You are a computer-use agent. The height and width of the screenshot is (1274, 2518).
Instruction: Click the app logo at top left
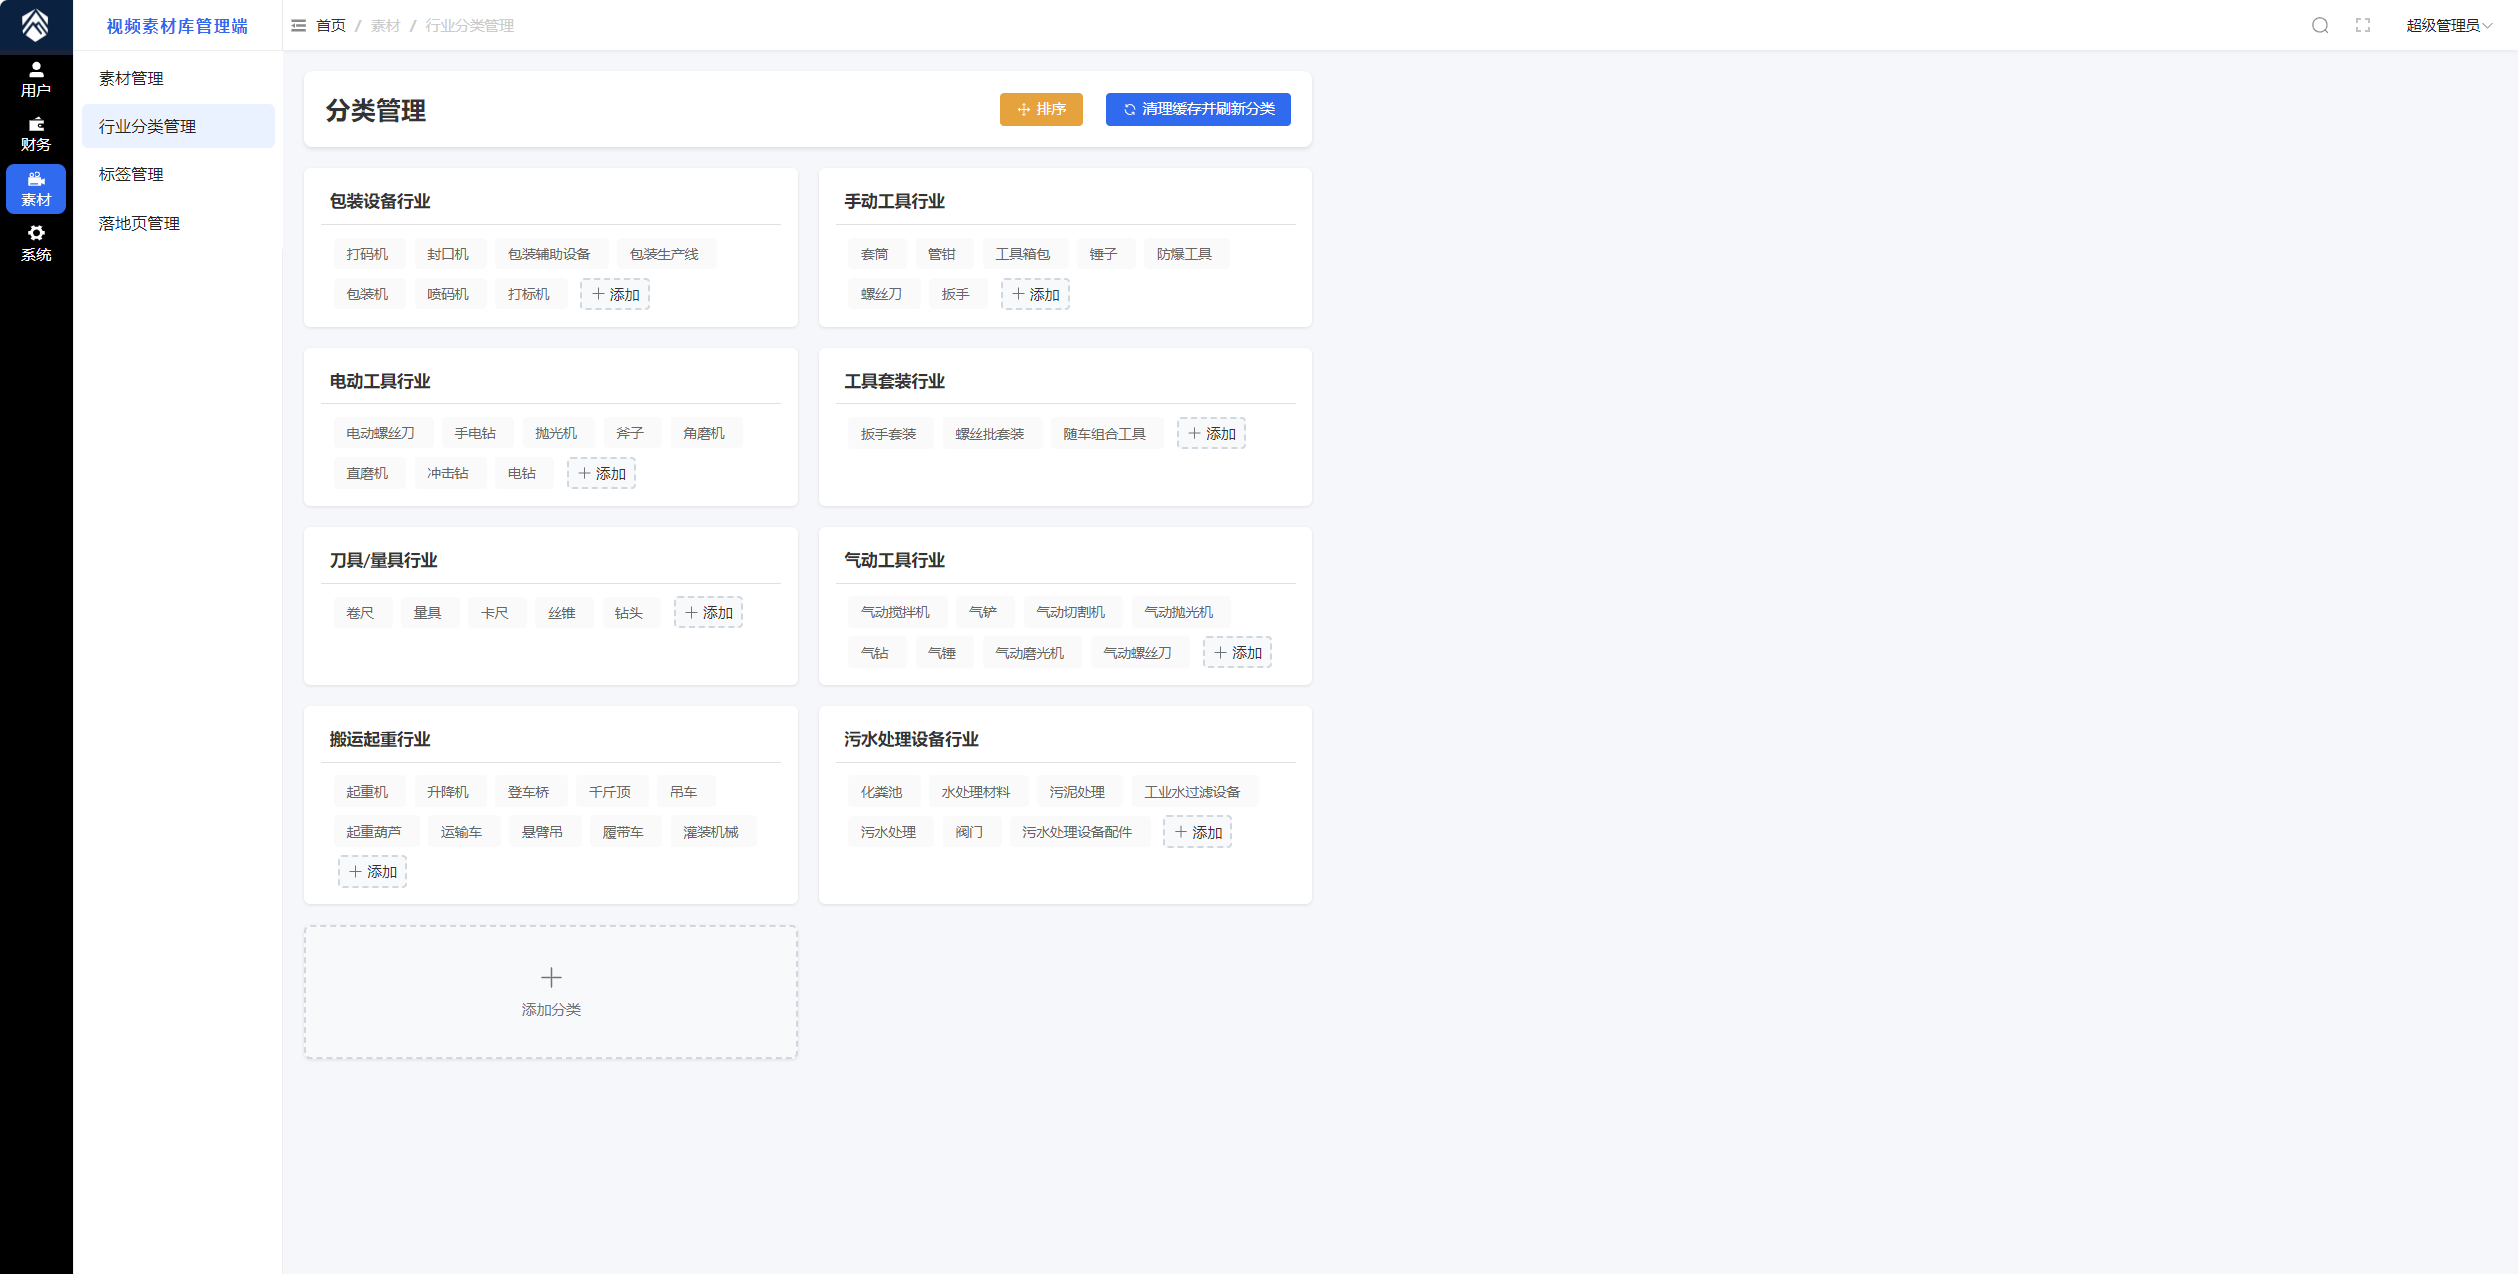[x=36, y=26]
